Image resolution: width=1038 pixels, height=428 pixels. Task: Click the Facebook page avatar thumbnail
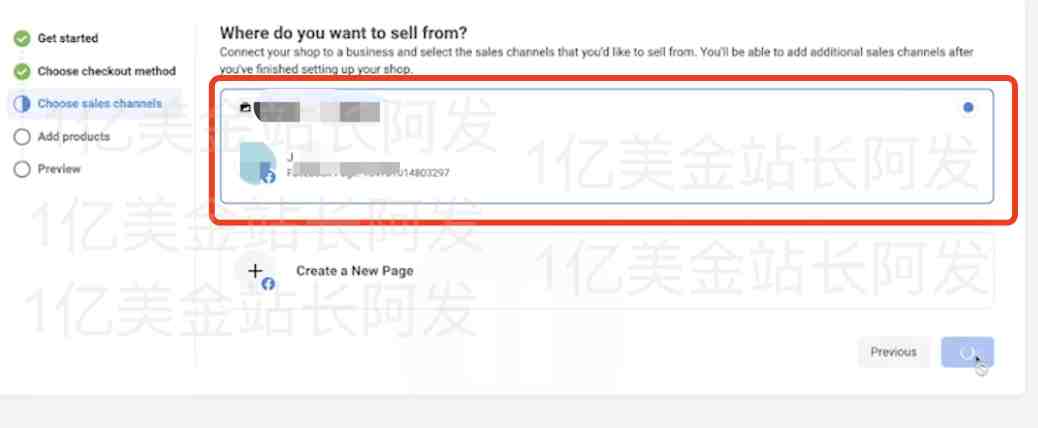[x=257, y=163]
